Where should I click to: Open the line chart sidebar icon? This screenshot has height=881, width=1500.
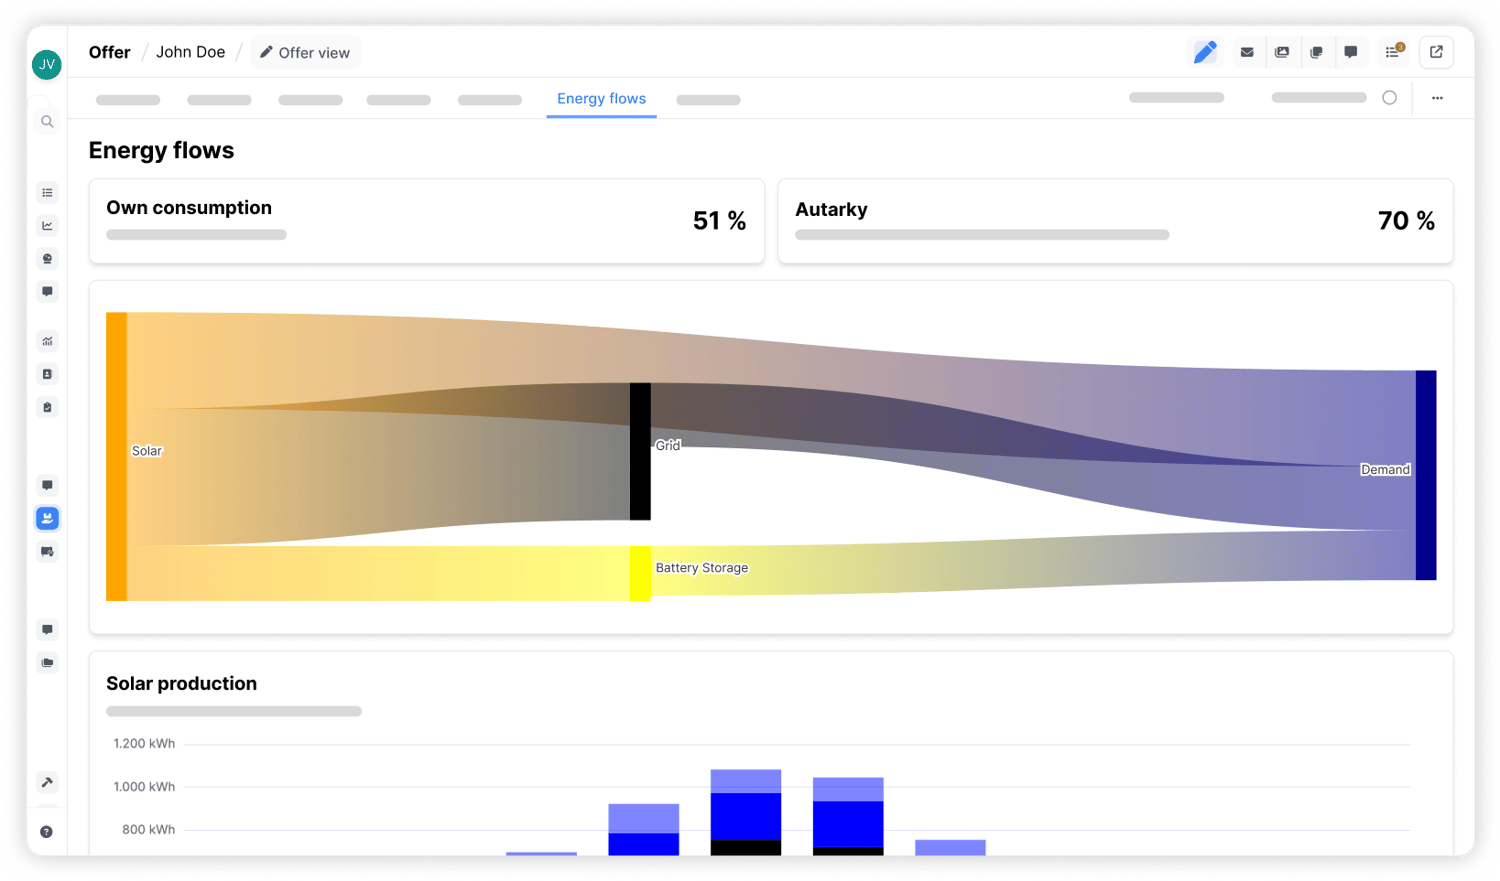click(x=47, y=225)
